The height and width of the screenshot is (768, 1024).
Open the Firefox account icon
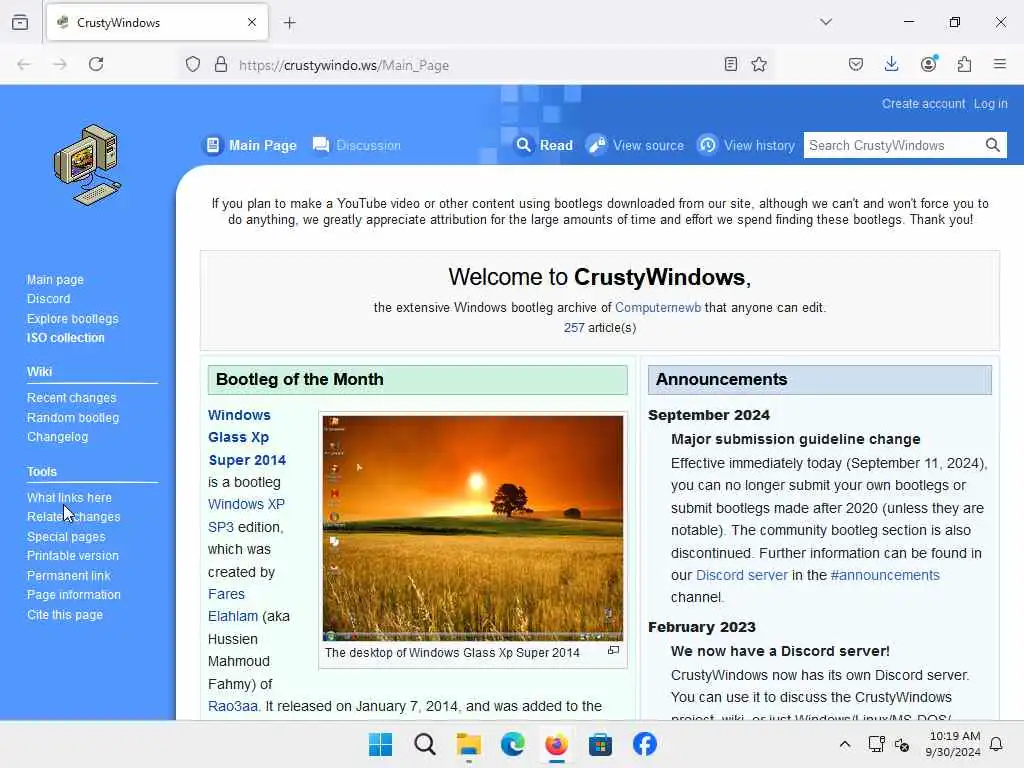929,64
